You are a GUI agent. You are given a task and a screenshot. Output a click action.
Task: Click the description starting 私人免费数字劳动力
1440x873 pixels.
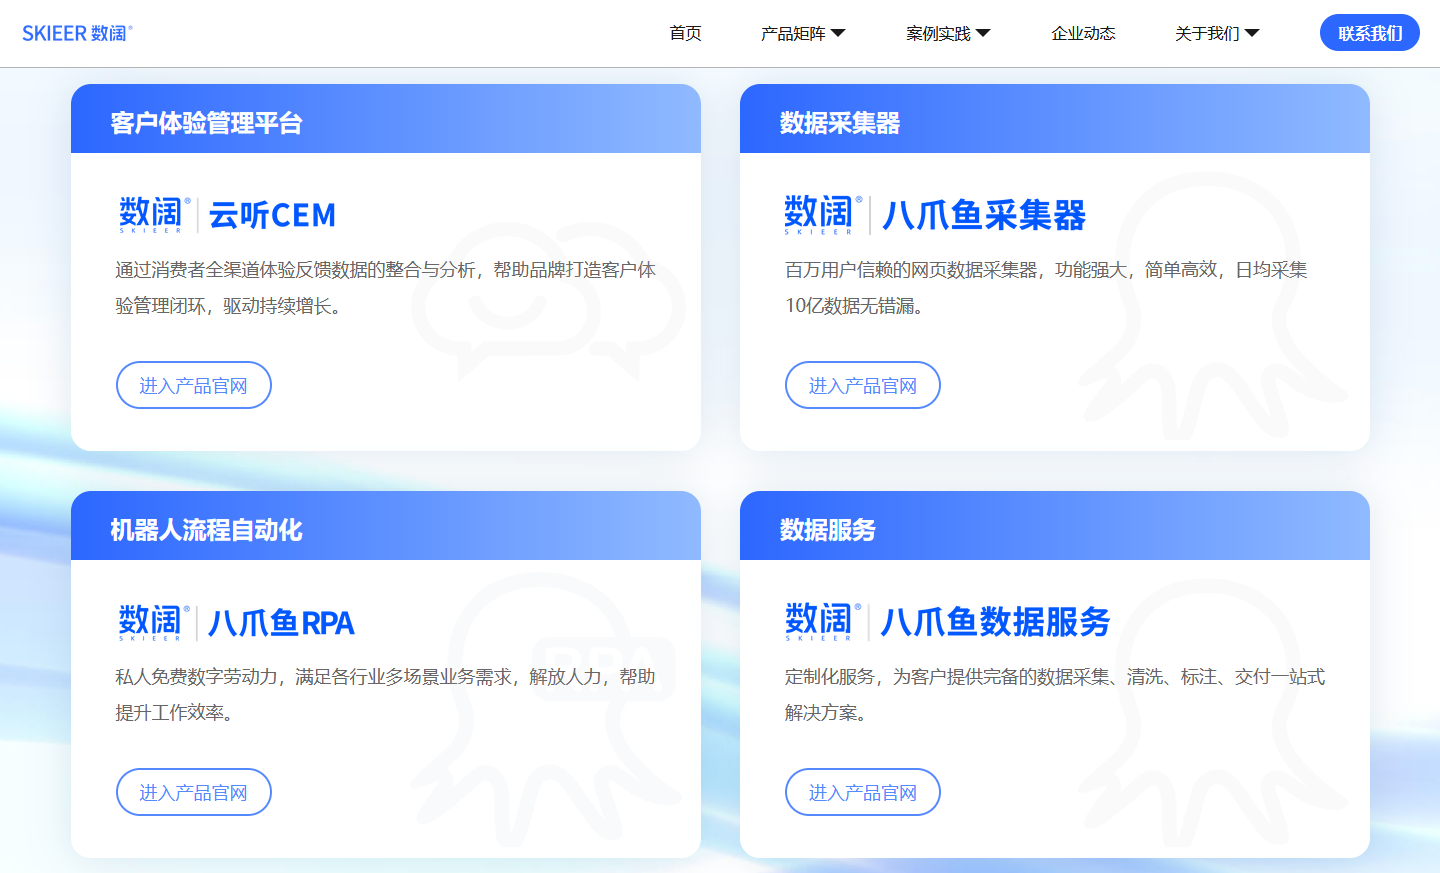pos(385,695)
